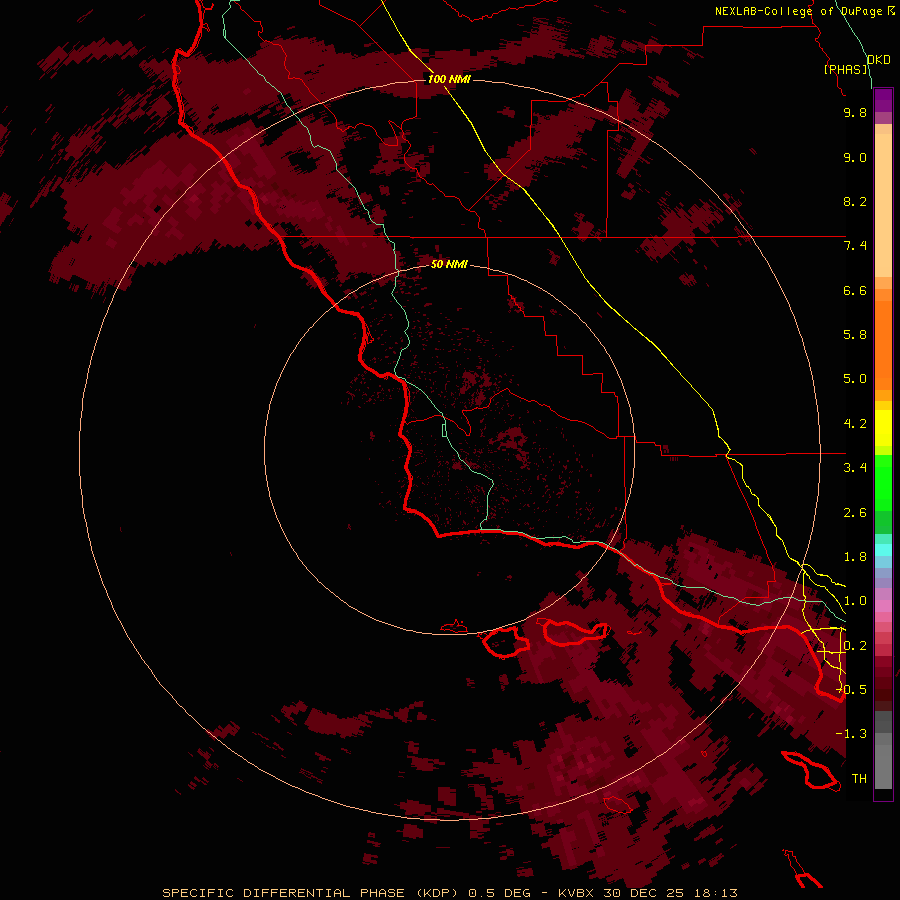Click the 4.2 value on the color scale
900x900 pixels.
click(x=855, y=424)
